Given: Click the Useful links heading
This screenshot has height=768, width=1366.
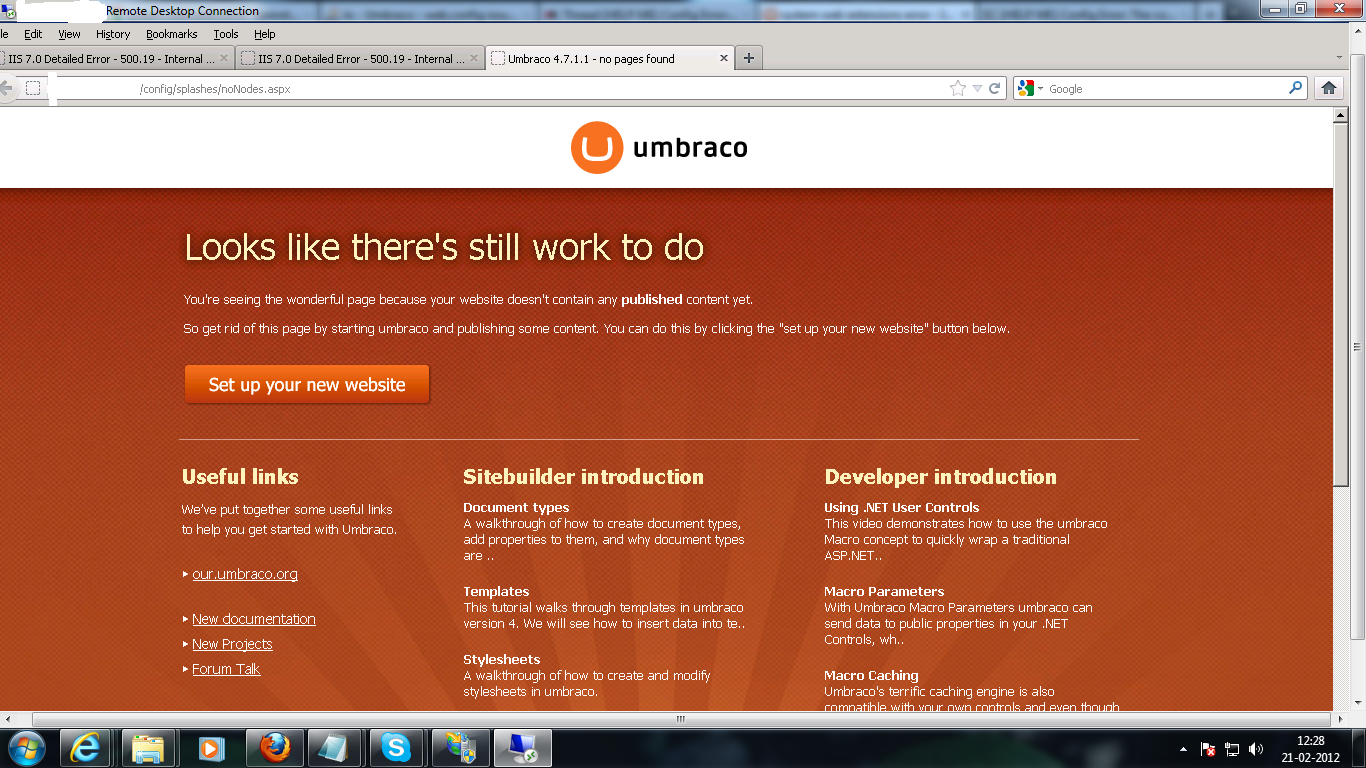Looking at the screenshot, I should click(x=240, y=476).
